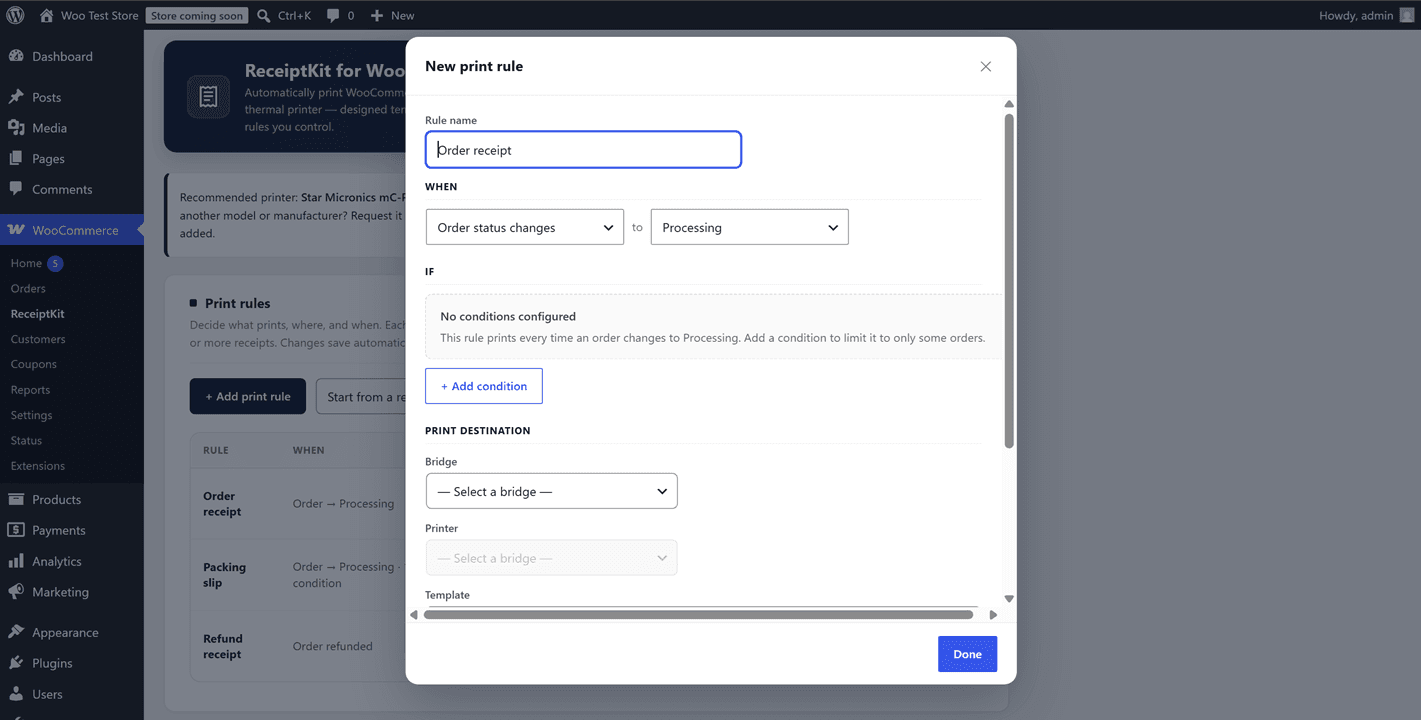The height and width of the screenshot is (720, 1421).
Task: Click the Pages icon in sidebar
Action: [x=16, y=158]
